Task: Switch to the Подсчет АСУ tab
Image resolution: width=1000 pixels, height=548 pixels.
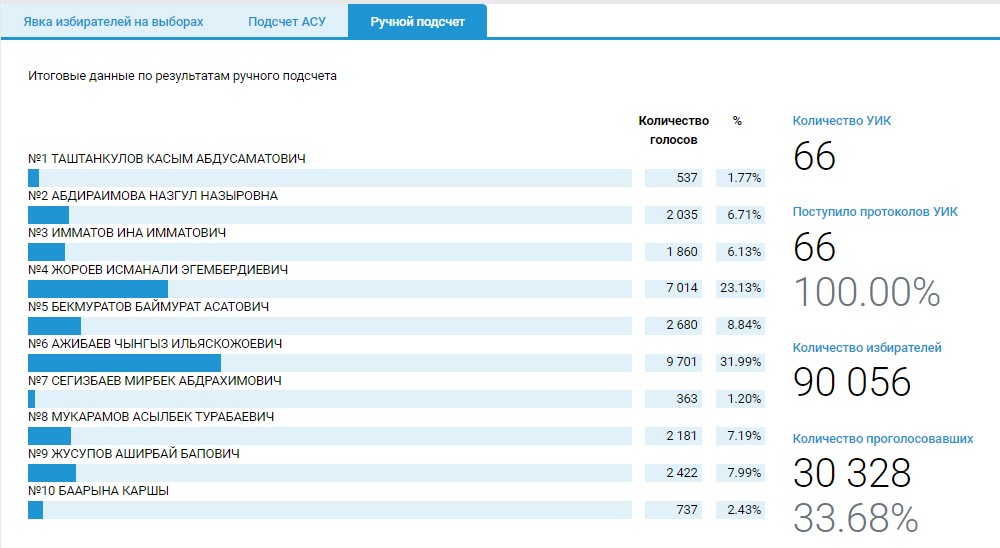Action: click(x=286, y=22)
